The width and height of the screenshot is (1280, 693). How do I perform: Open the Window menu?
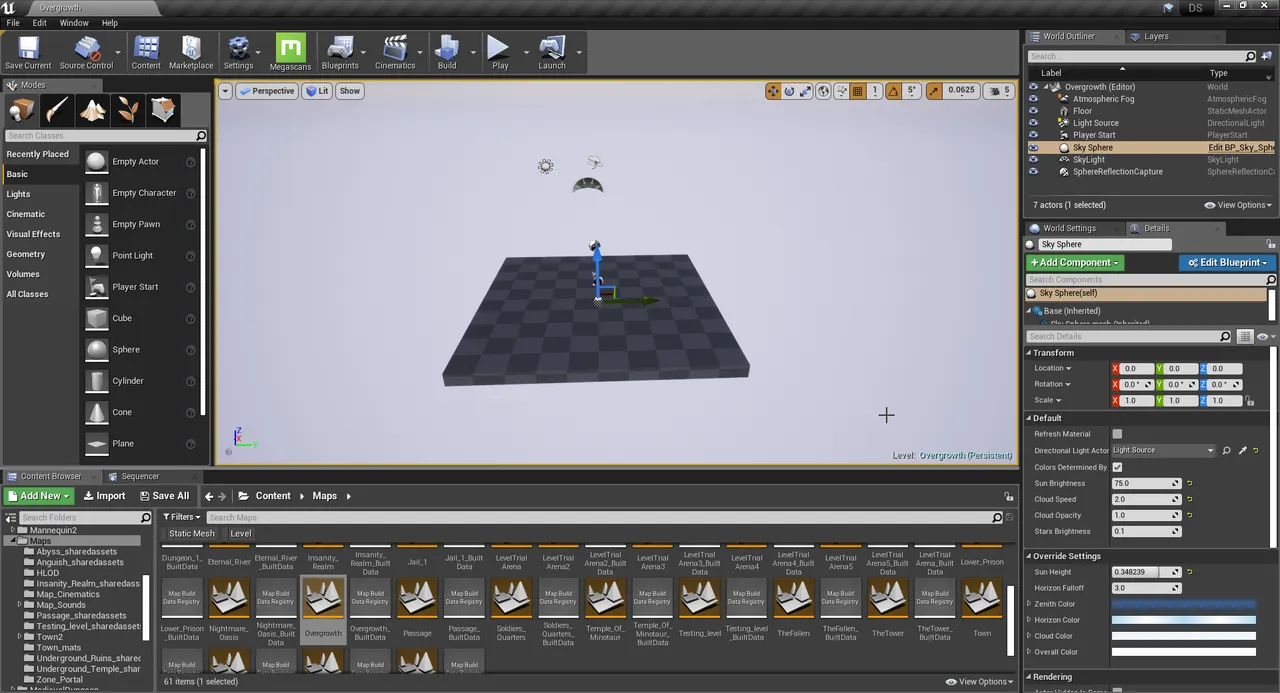[x=74, y=23]
